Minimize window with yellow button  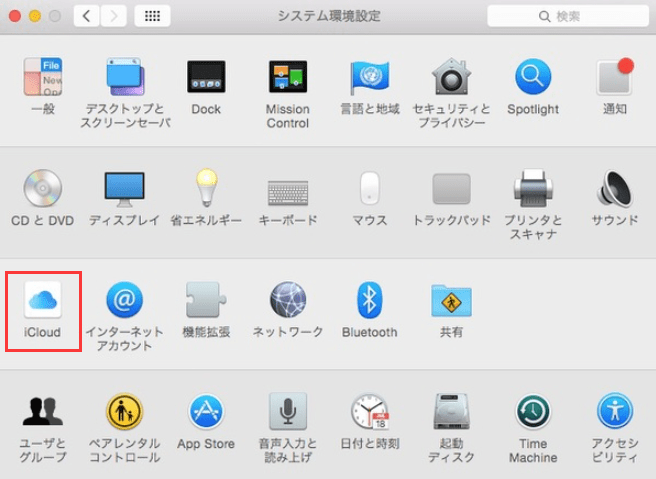[35, 16]
